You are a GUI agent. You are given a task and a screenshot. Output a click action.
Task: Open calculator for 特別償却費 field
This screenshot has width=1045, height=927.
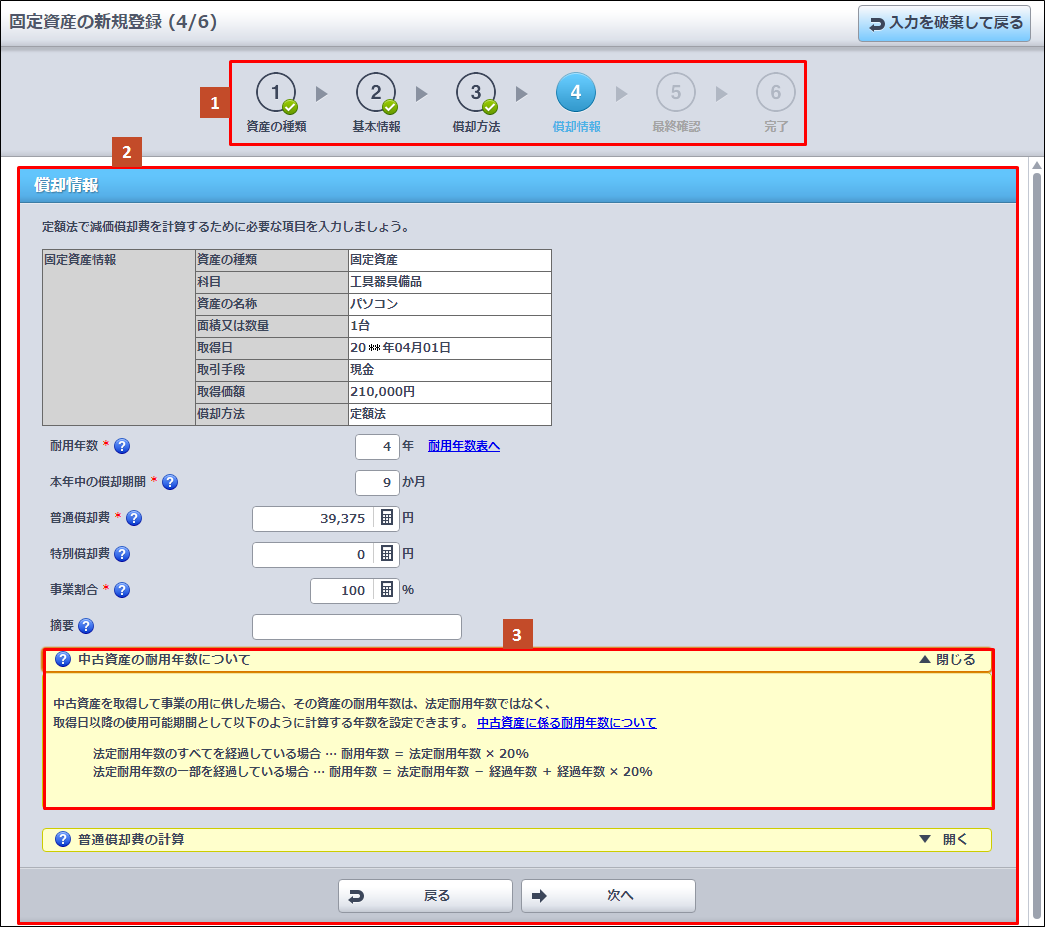(x=386, y=554)
